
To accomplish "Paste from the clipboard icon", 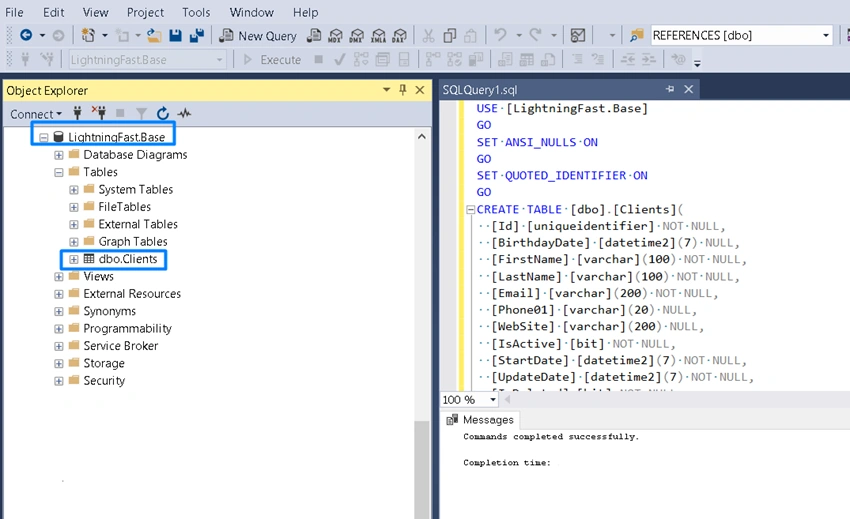I will click(x=471, y=36).
